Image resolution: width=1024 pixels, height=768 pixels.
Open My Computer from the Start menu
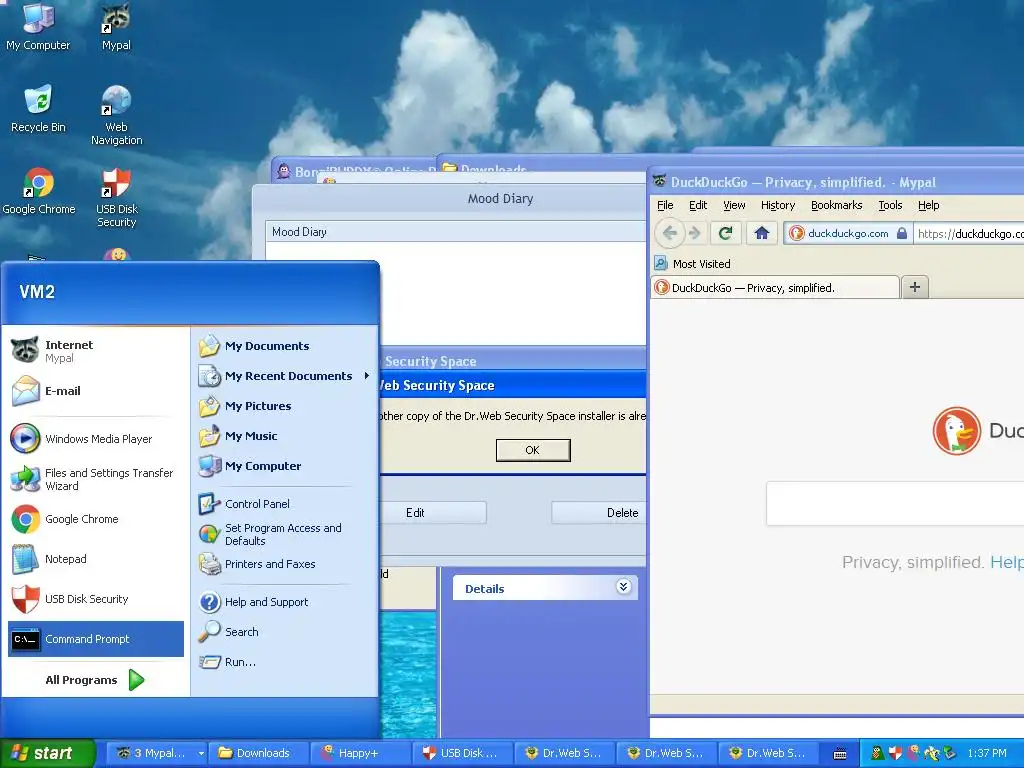tap(285, 466)
